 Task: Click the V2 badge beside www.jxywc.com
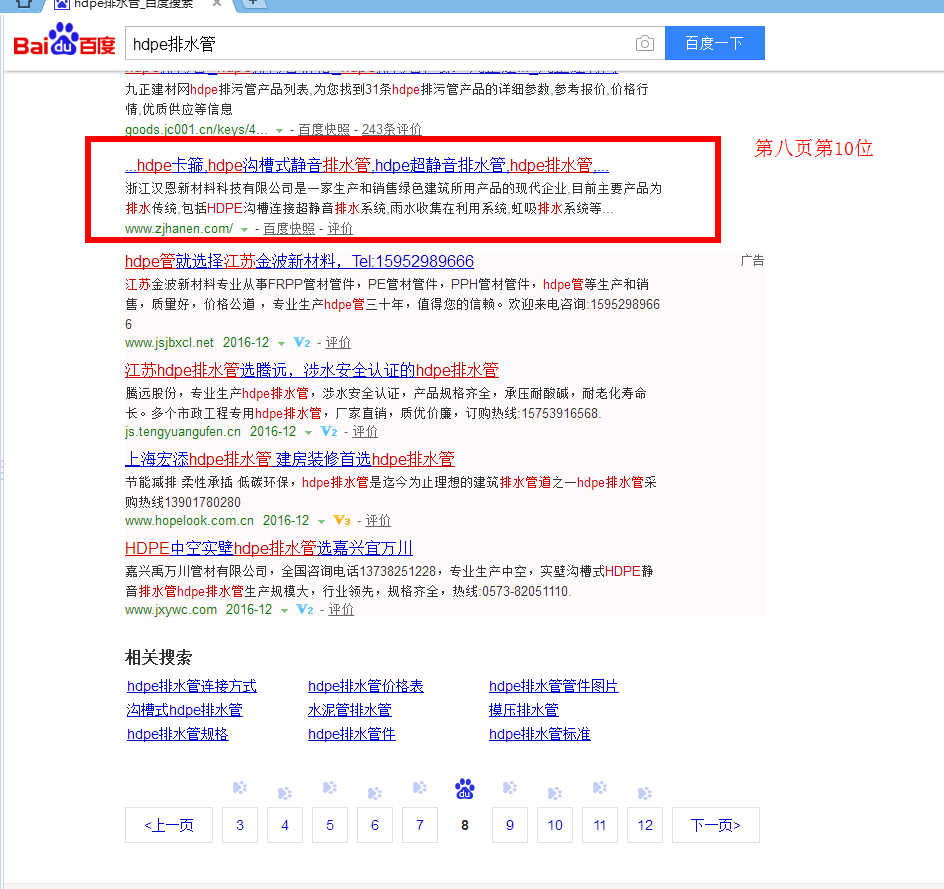coord(305,610)
